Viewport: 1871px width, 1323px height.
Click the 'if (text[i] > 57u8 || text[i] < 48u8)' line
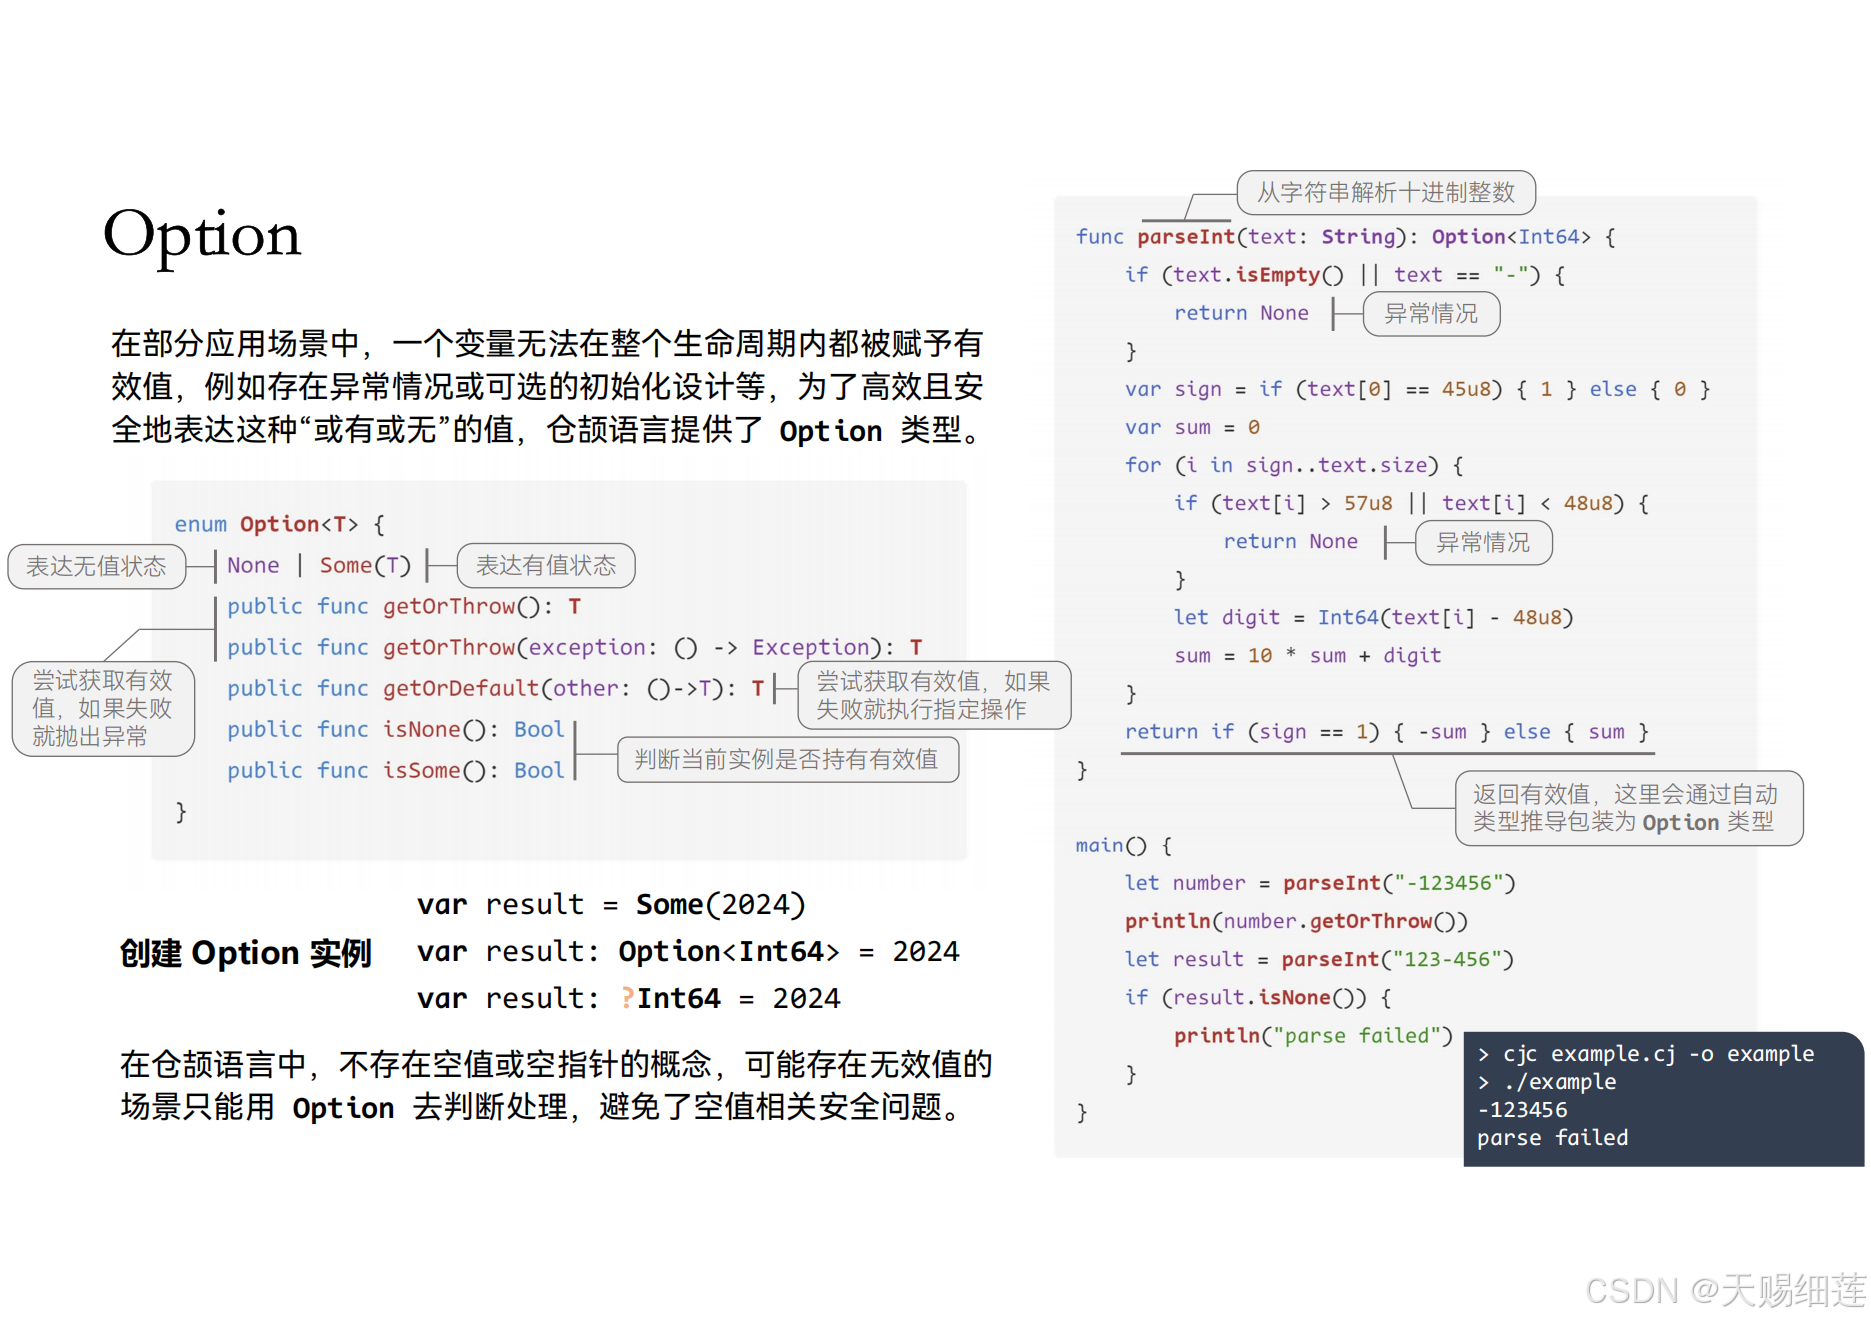point(1412,503)
